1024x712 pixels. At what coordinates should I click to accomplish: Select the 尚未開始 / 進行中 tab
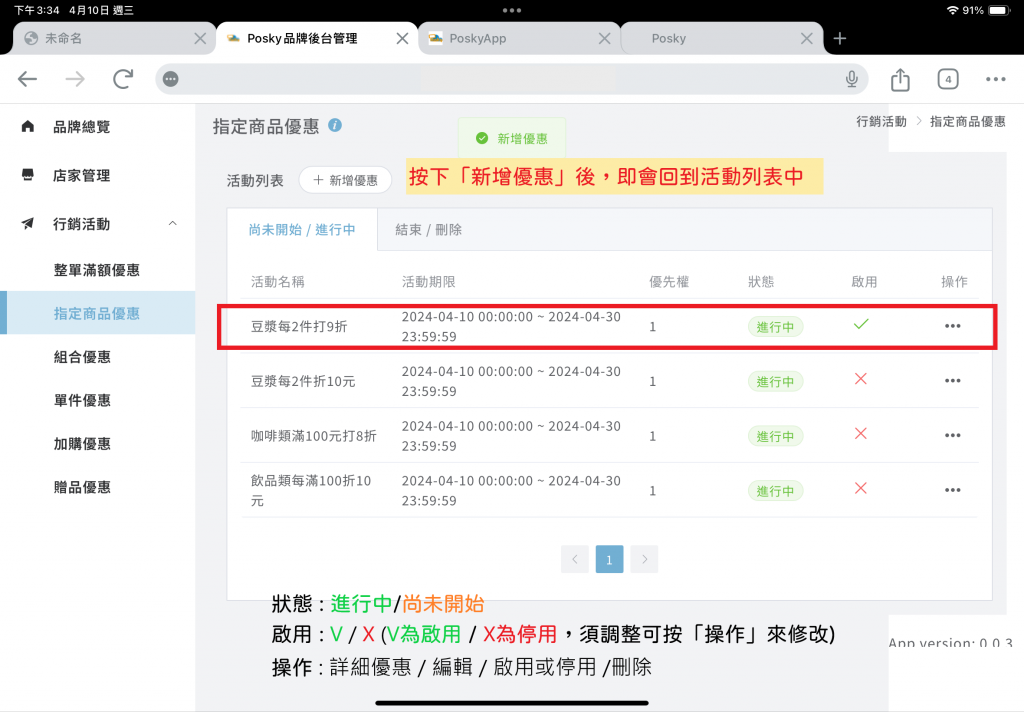click(302, 230)
